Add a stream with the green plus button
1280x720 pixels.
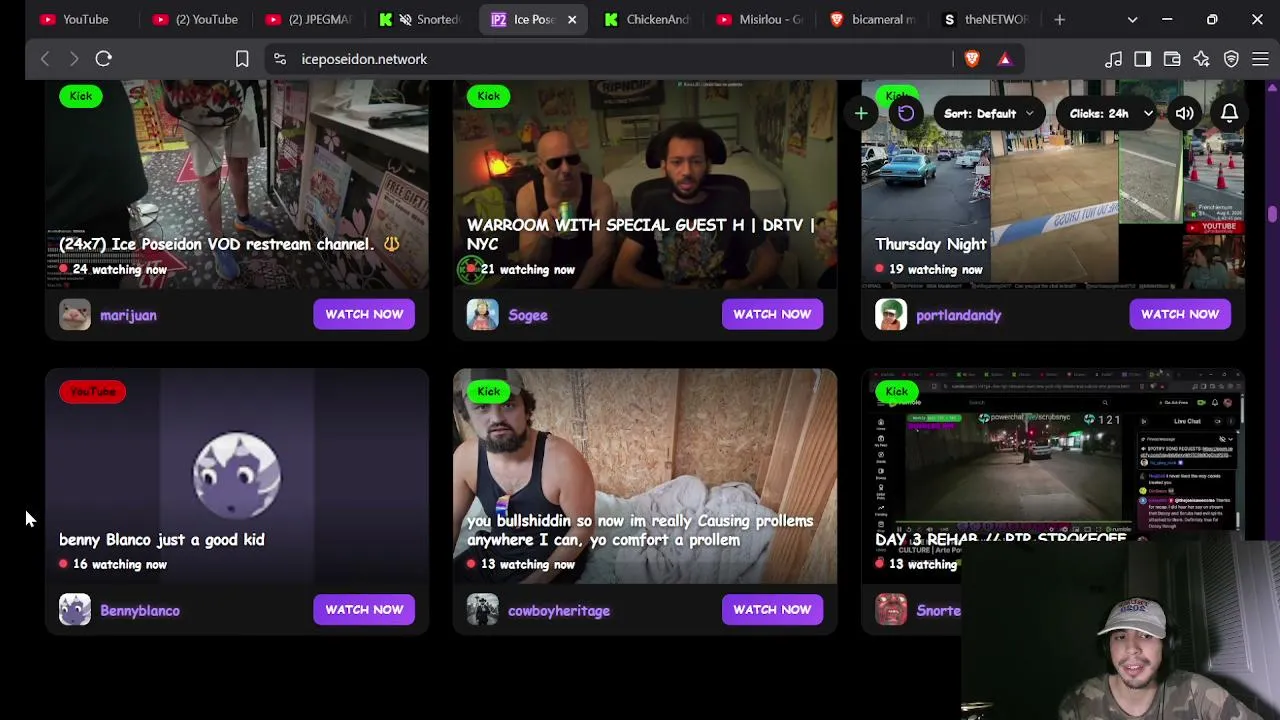coord(861,114)
